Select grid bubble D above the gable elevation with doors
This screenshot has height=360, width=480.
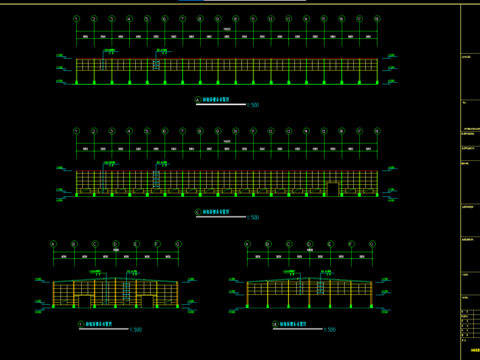[116, 244]
